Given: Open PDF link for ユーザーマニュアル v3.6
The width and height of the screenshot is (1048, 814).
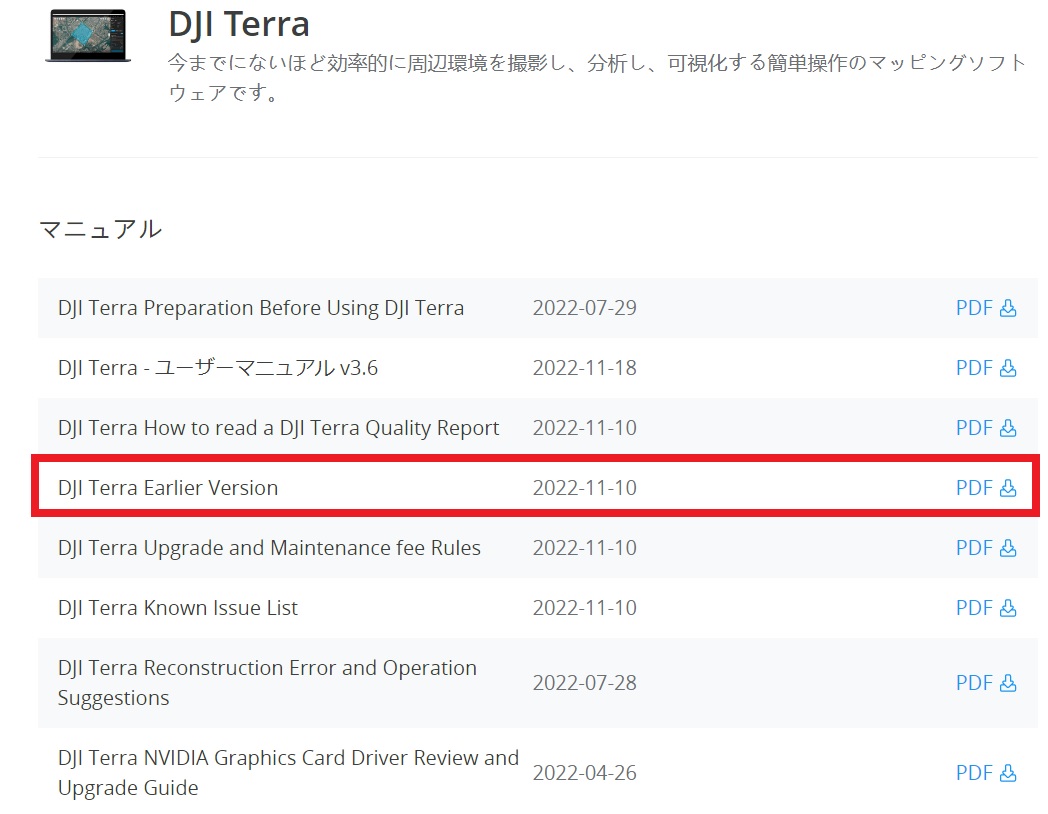Looking at the screenshot, I should pos(974,368).
